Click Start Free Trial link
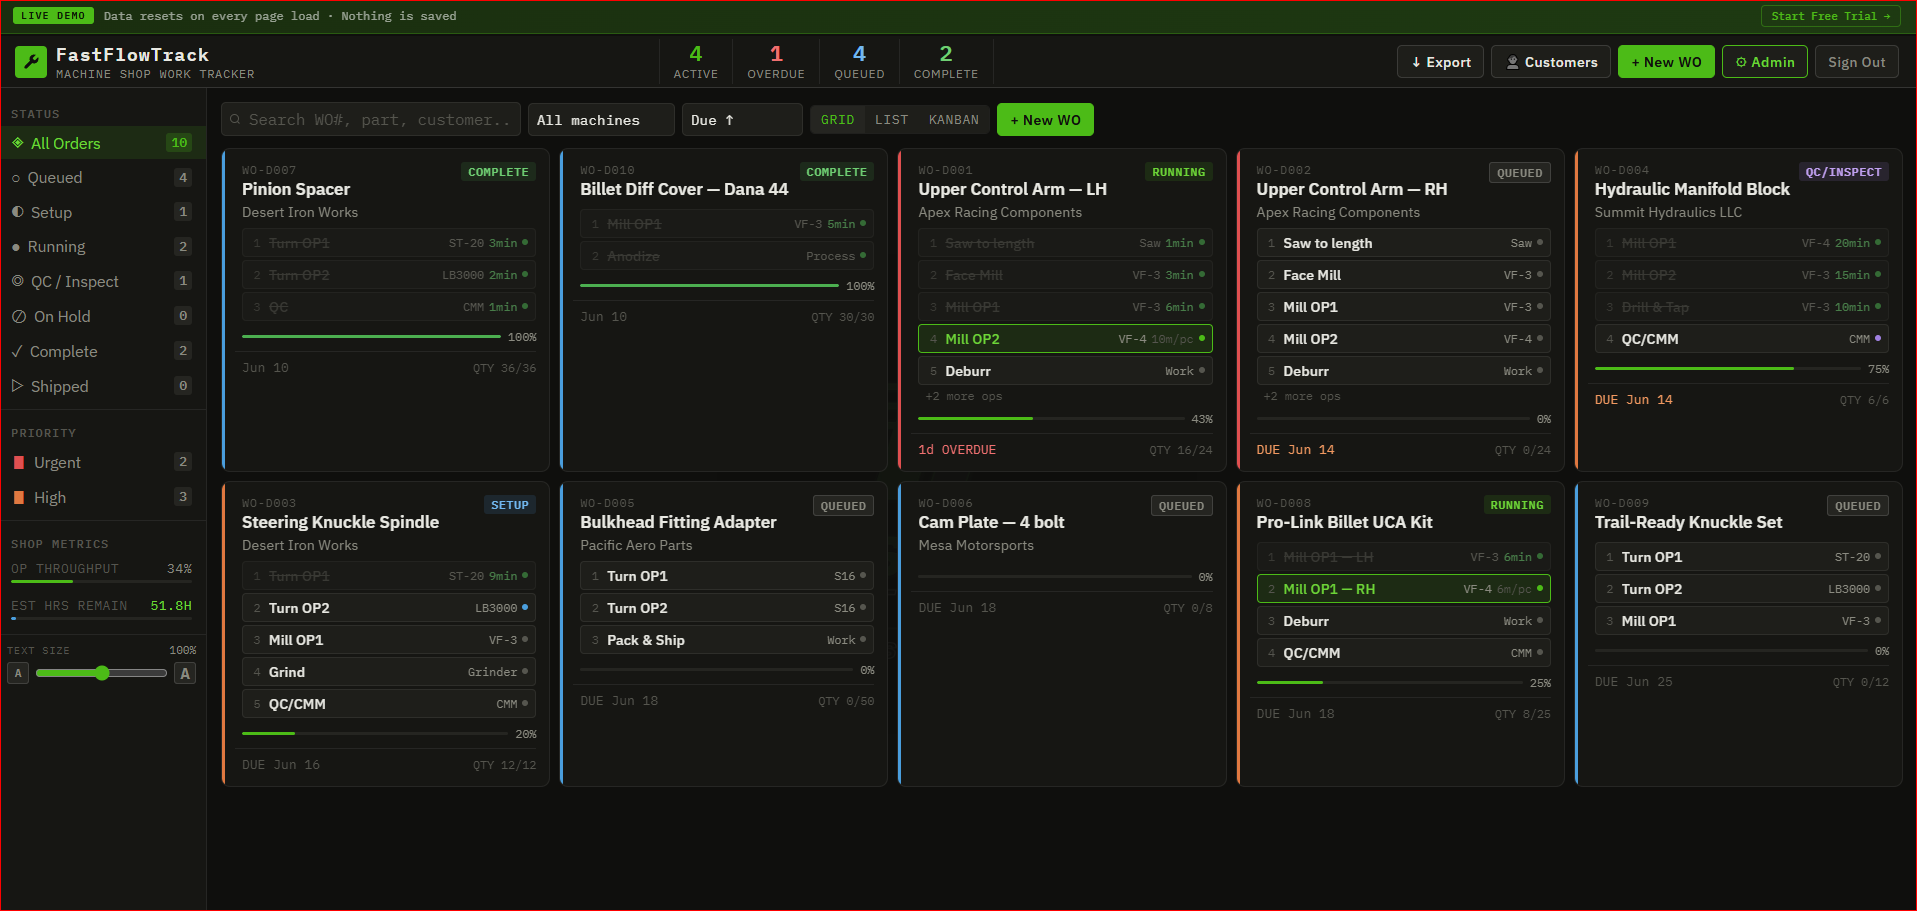The width and height of the screenshot is (1917, 911). click(x=1831, y=16)
